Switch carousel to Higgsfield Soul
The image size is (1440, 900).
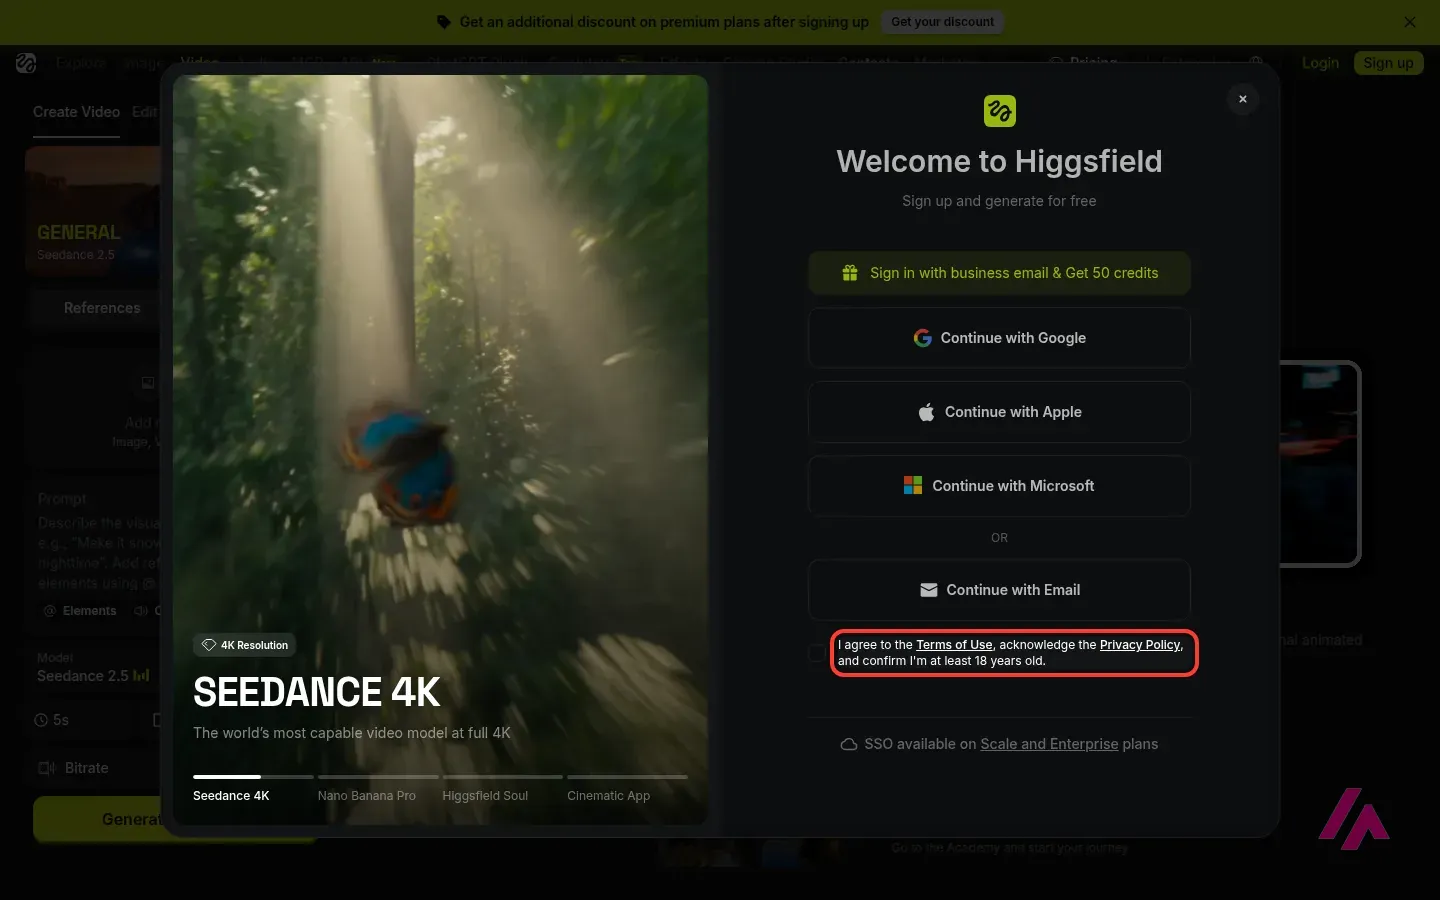click(503, 788)
